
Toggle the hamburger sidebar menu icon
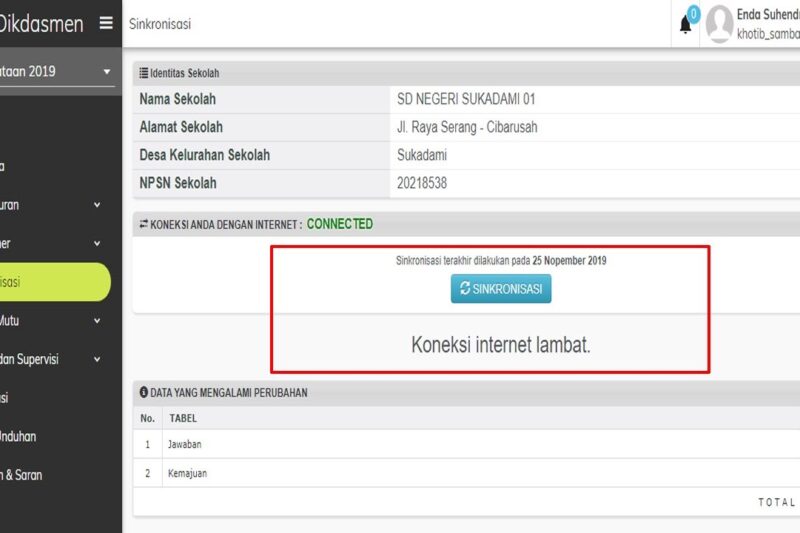pyautogui.click(x=106, y=23)
